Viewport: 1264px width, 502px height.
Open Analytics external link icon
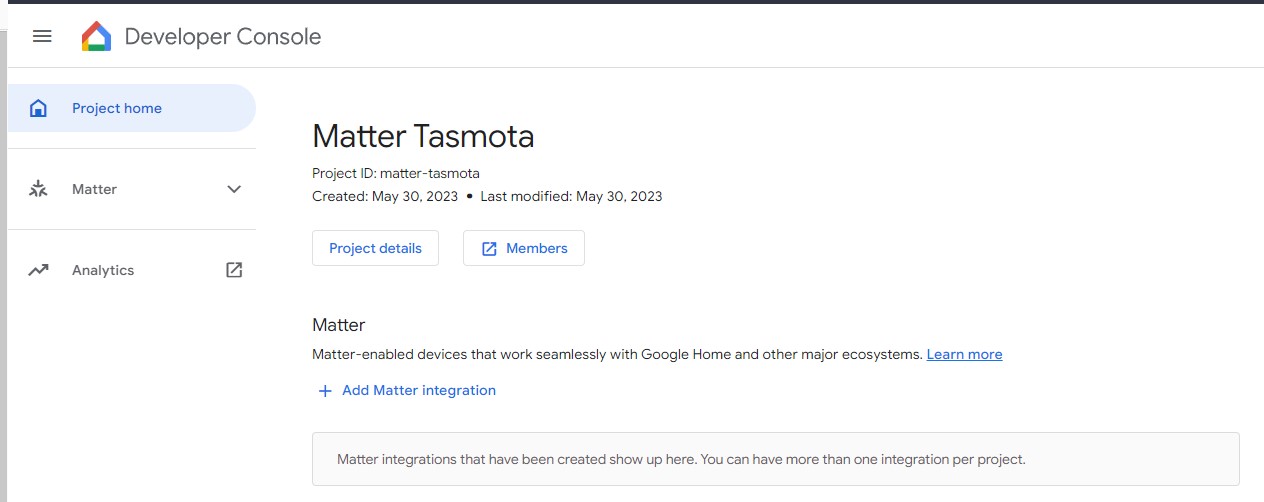pyautogui.click(x=234, y=270)
